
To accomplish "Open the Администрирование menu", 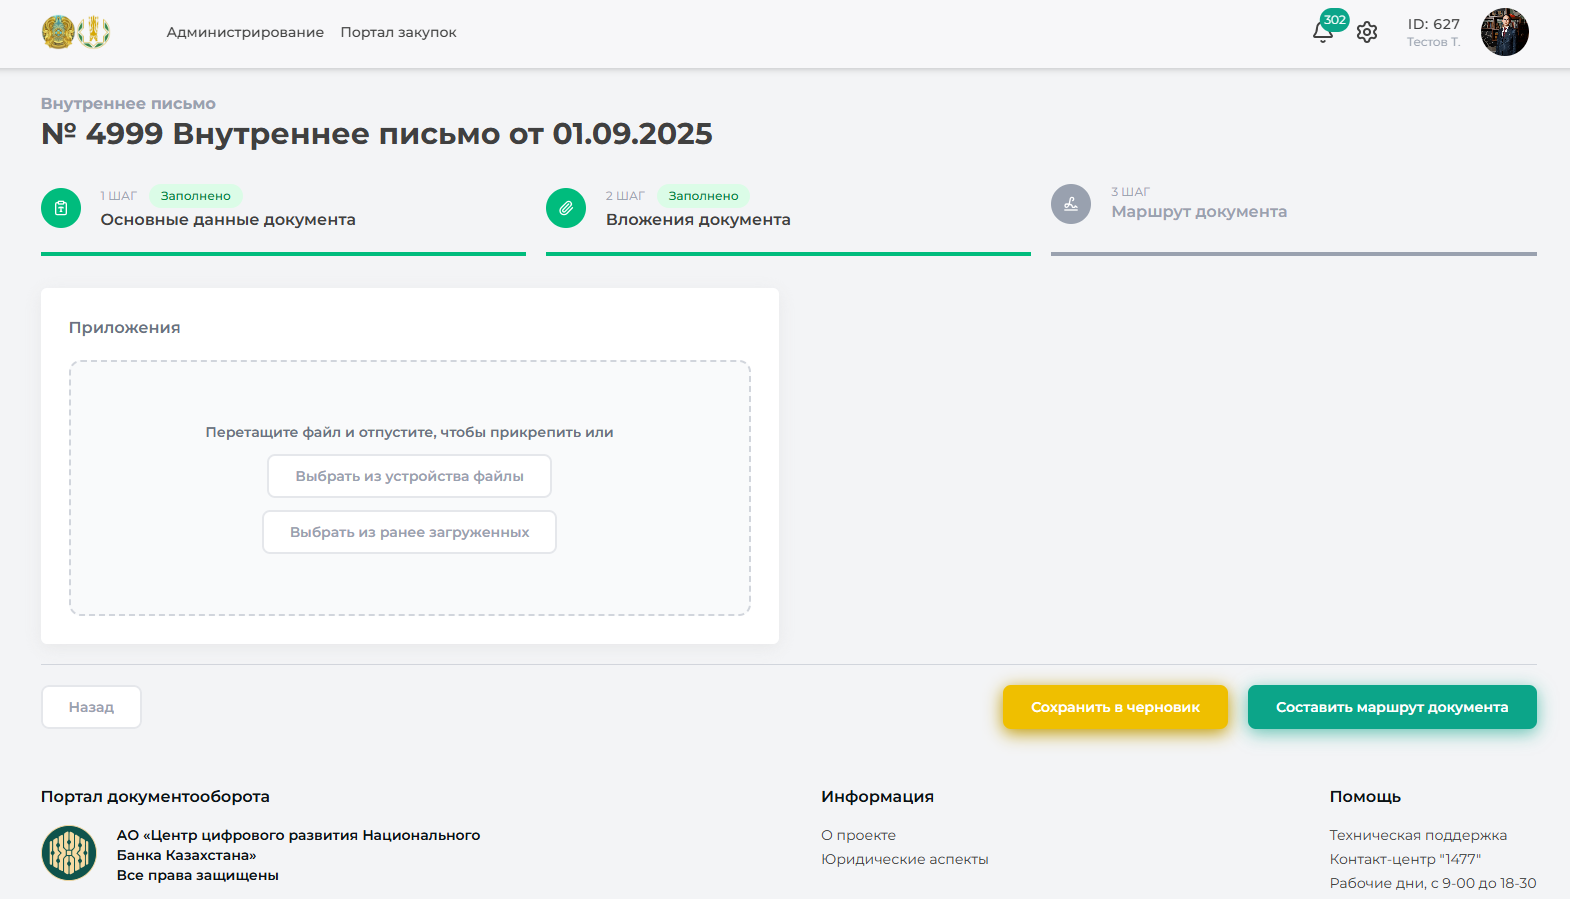I will 245,32.
